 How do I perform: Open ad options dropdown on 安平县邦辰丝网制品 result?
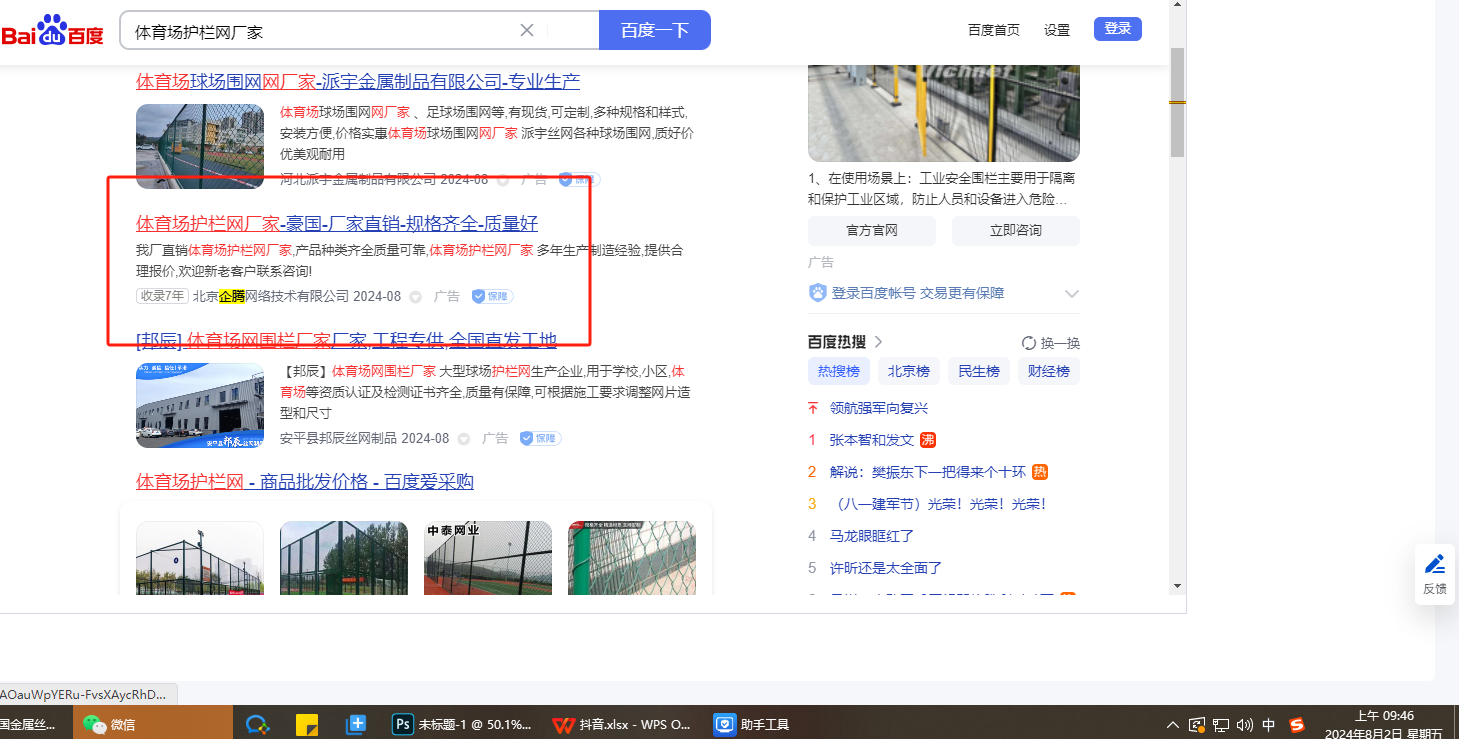(x=463, y=438)
